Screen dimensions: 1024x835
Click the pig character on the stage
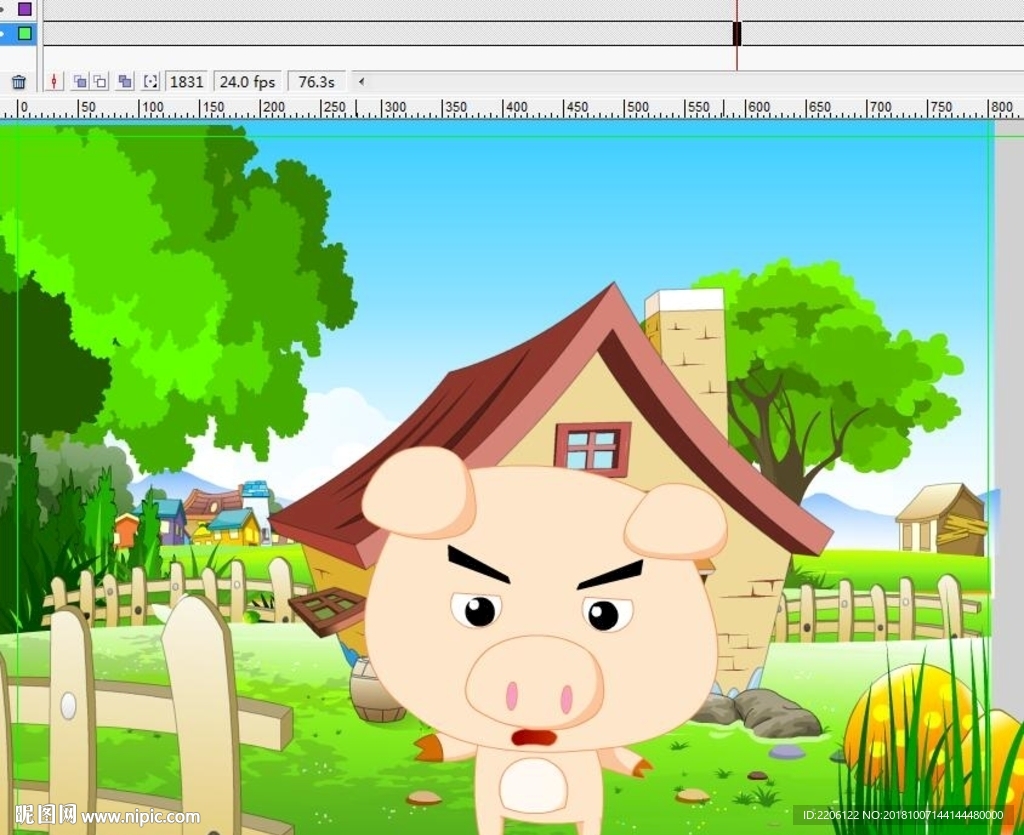pyautogui.click(x=545, y=640)
